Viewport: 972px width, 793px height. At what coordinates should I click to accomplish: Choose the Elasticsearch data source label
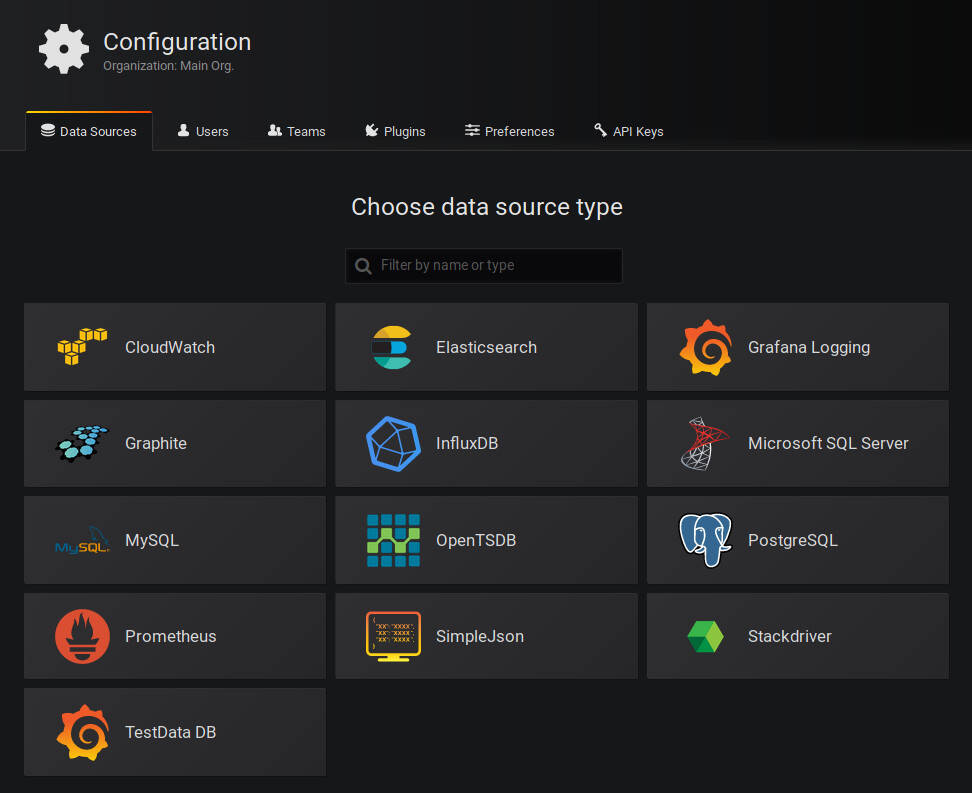pos(486,347)
